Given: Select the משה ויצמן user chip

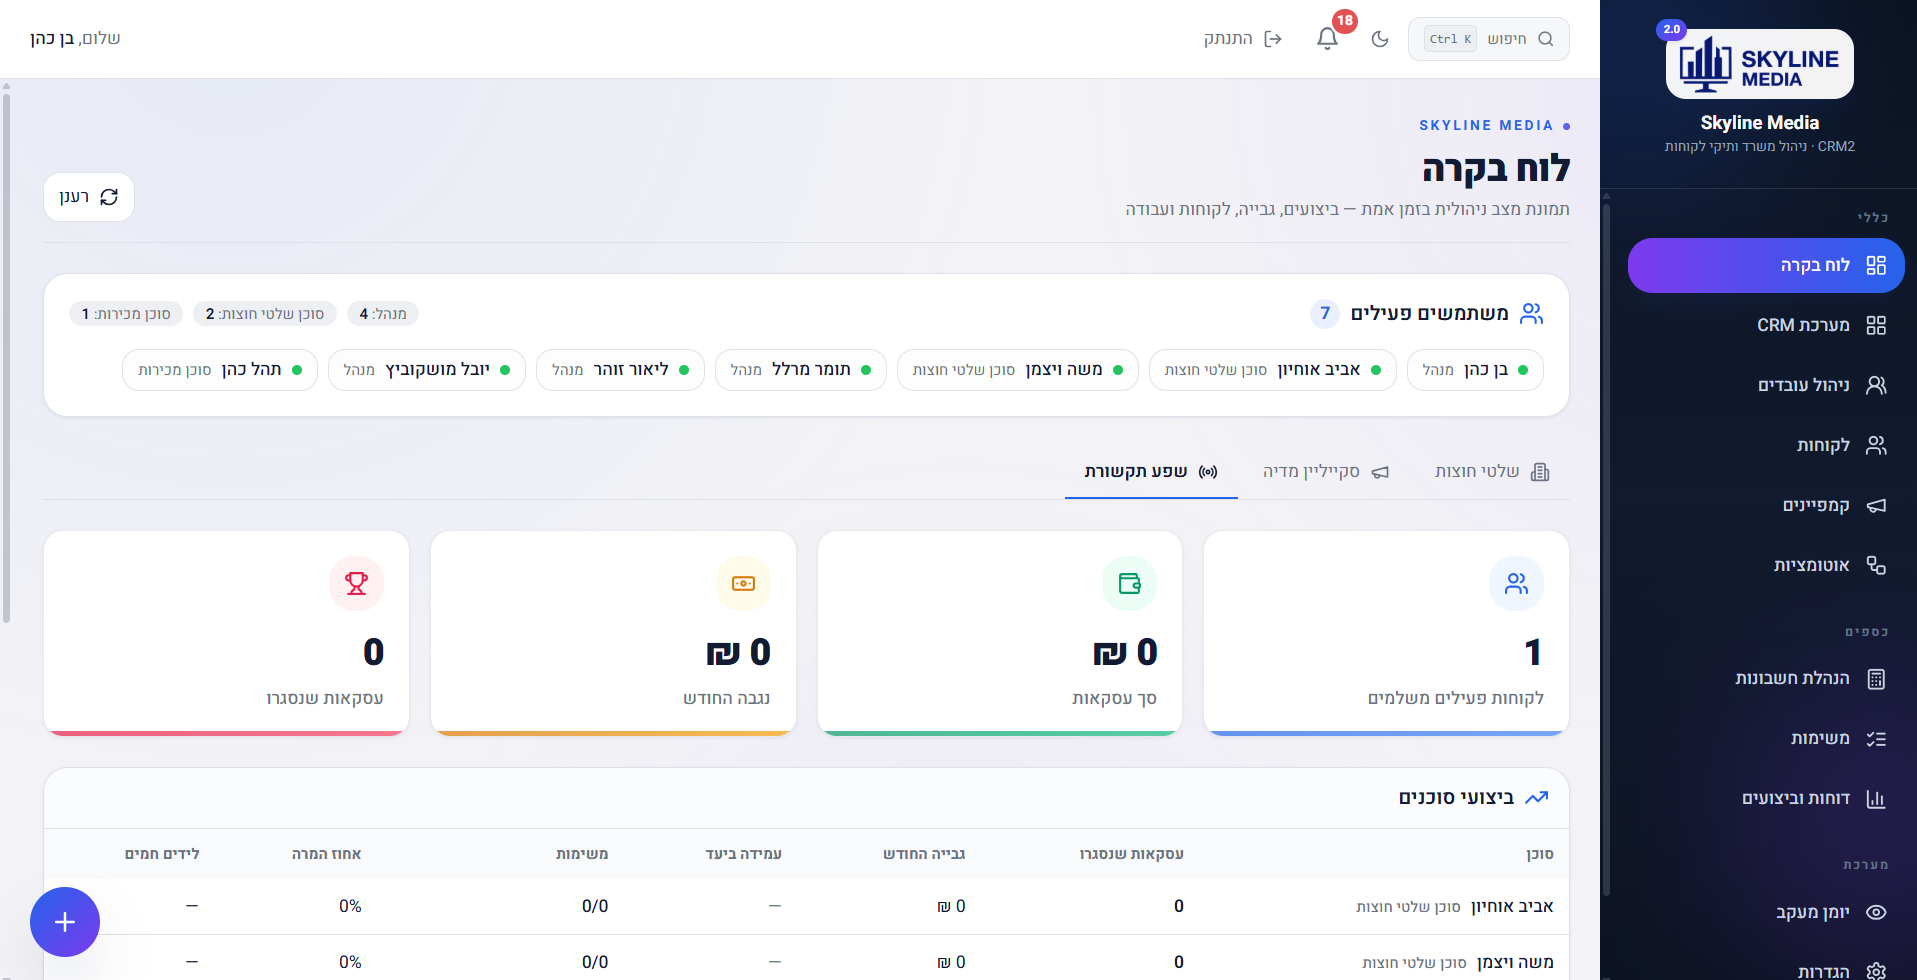Looking at the screenshot, I should pyautogui.click(x=1018, y=370).
